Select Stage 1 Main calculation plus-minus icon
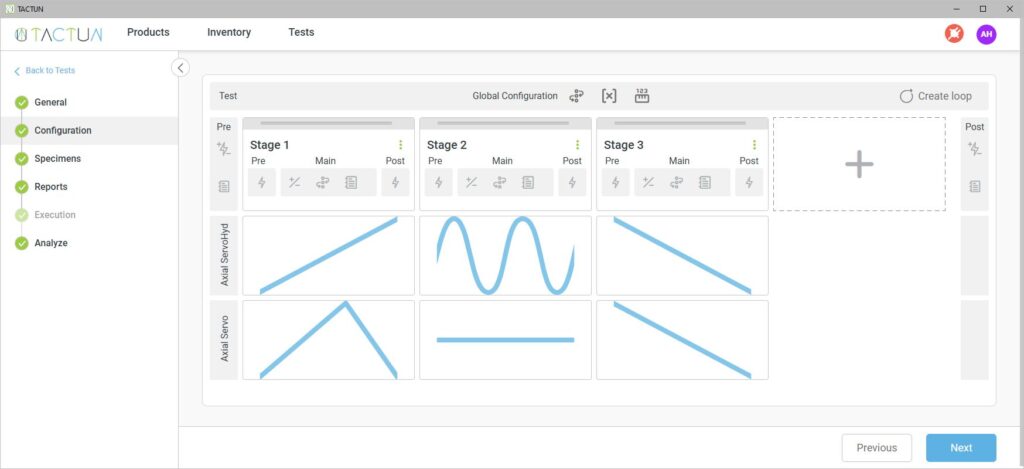Image resolution: width=1024 pixels, height=469 pixels. pos(295,182)
